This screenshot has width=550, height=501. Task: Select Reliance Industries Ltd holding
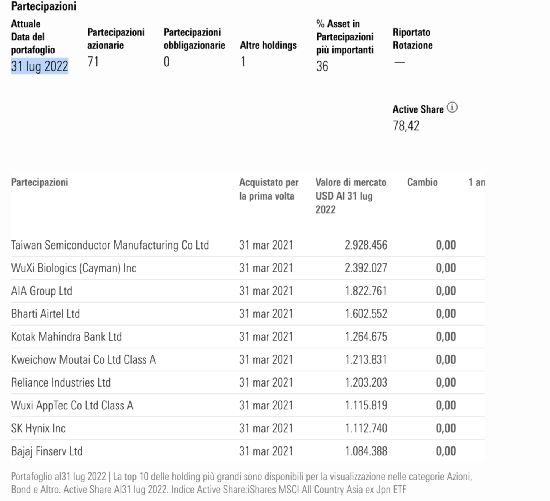click(x=61, y=382)
